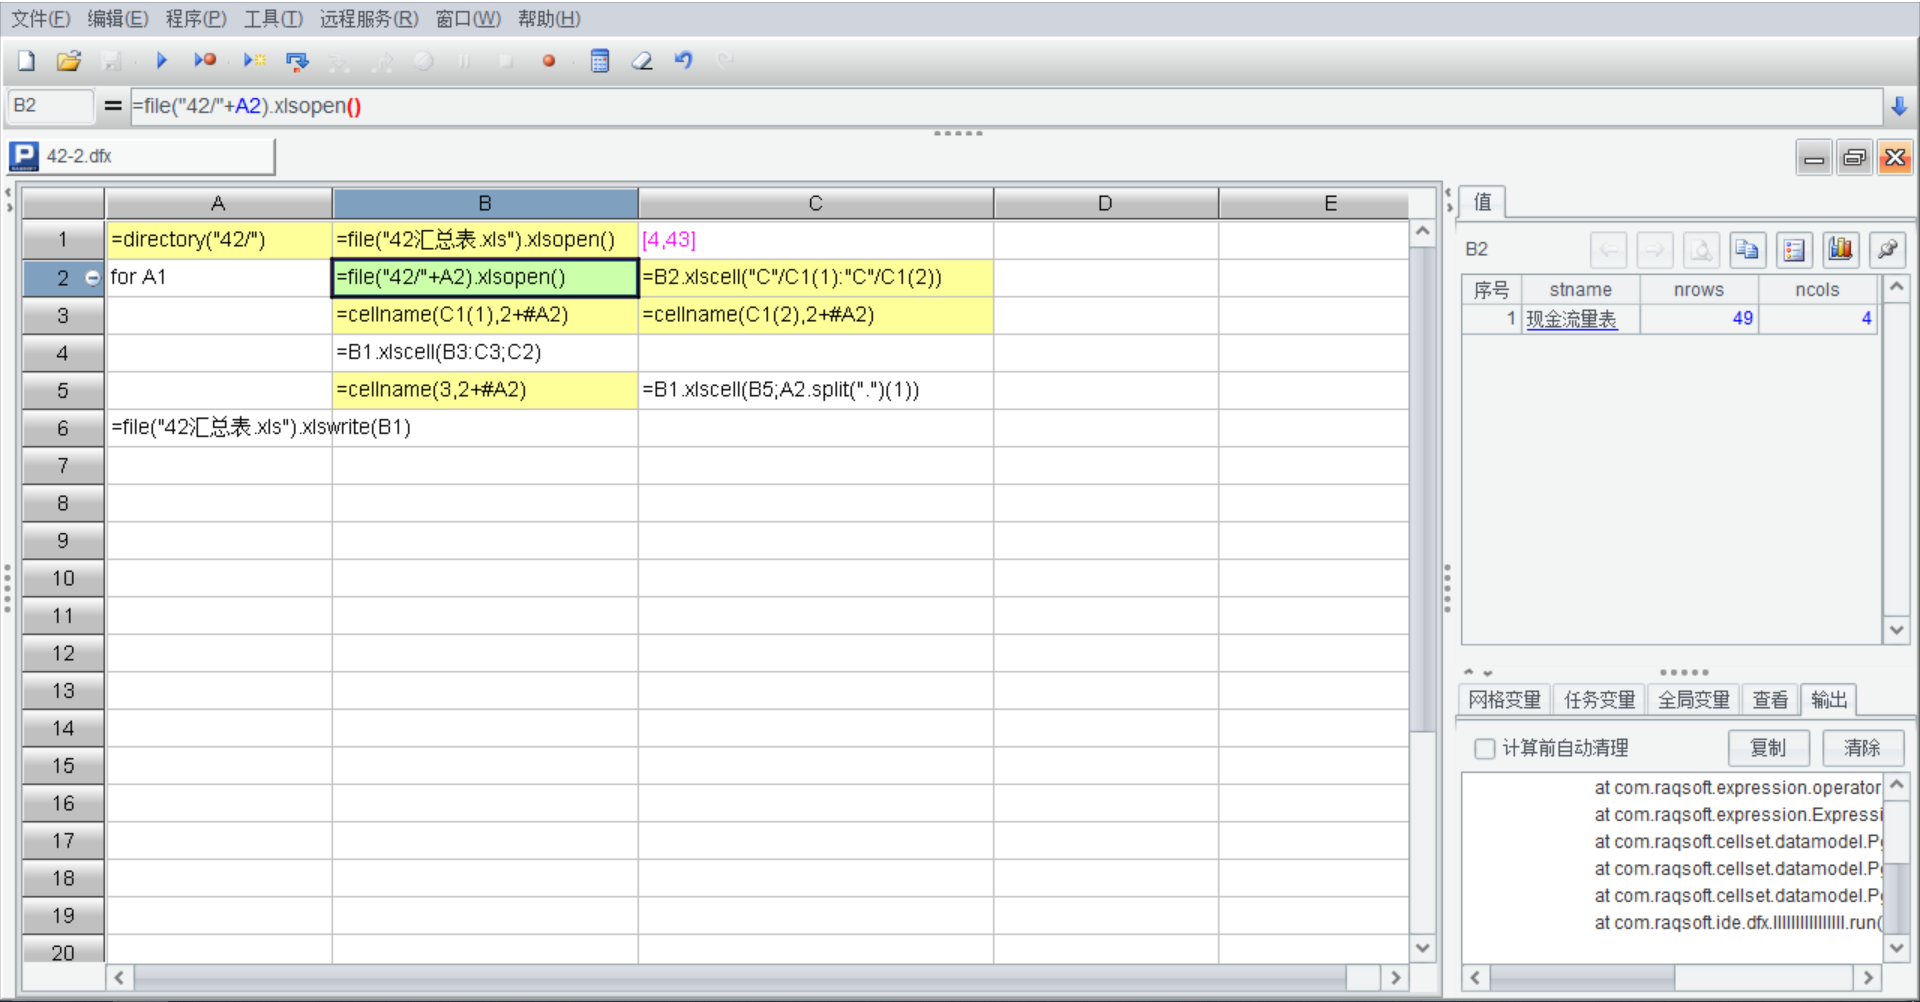Click the 复制 button

point(1768,748)
